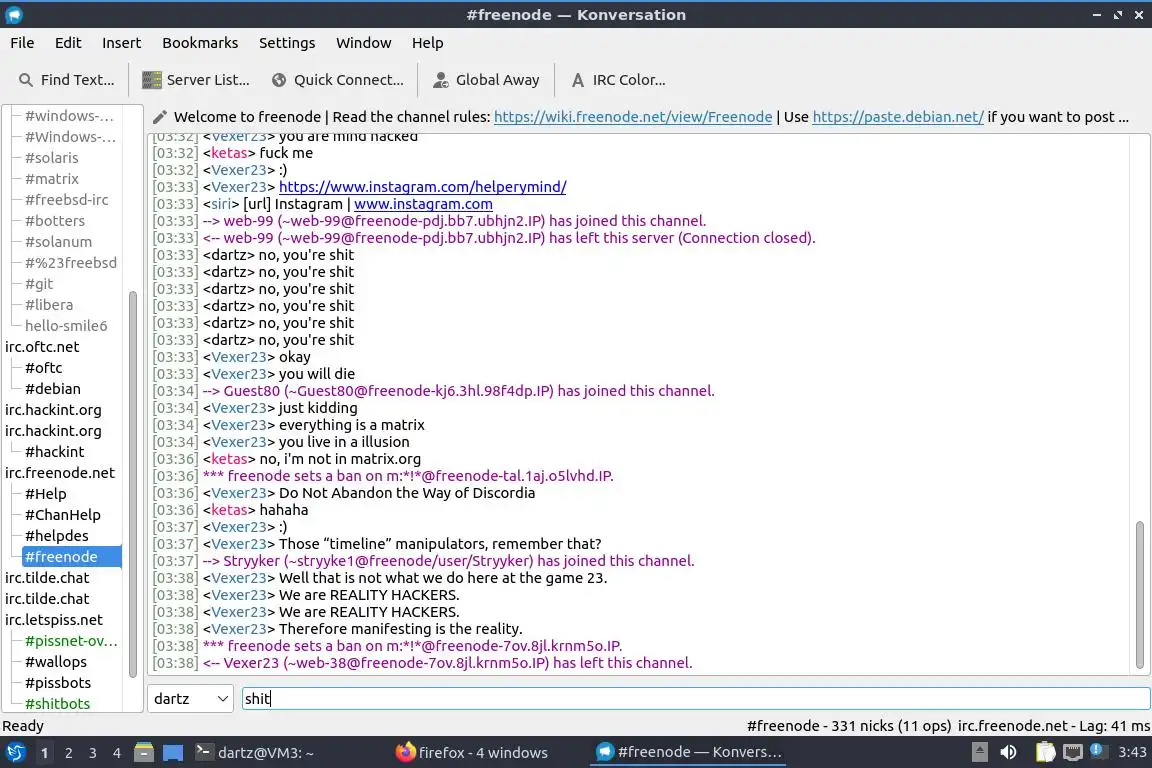Select the irc.oftc.net server entry
This screenshot has width=1152, height=768.
pos(42,347)
